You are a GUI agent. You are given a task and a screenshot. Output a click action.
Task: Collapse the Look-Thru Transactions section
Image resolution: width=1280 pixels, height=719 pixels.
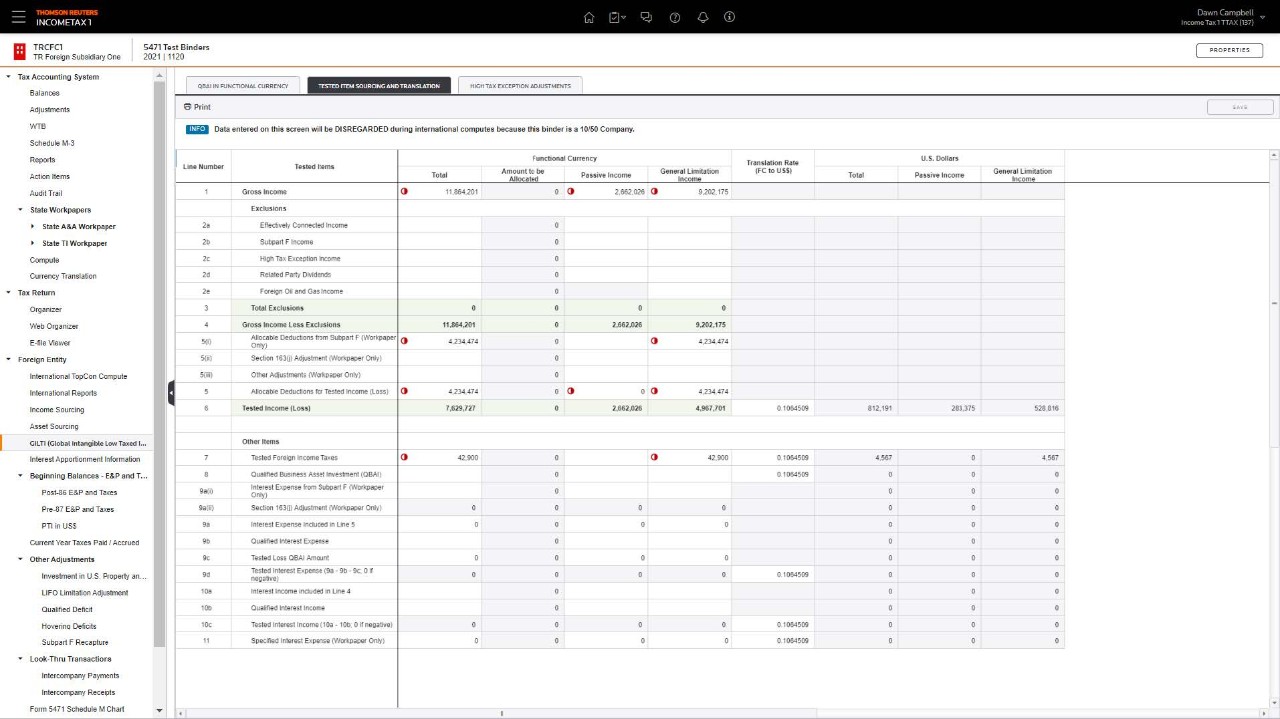(x=21, y=659)
